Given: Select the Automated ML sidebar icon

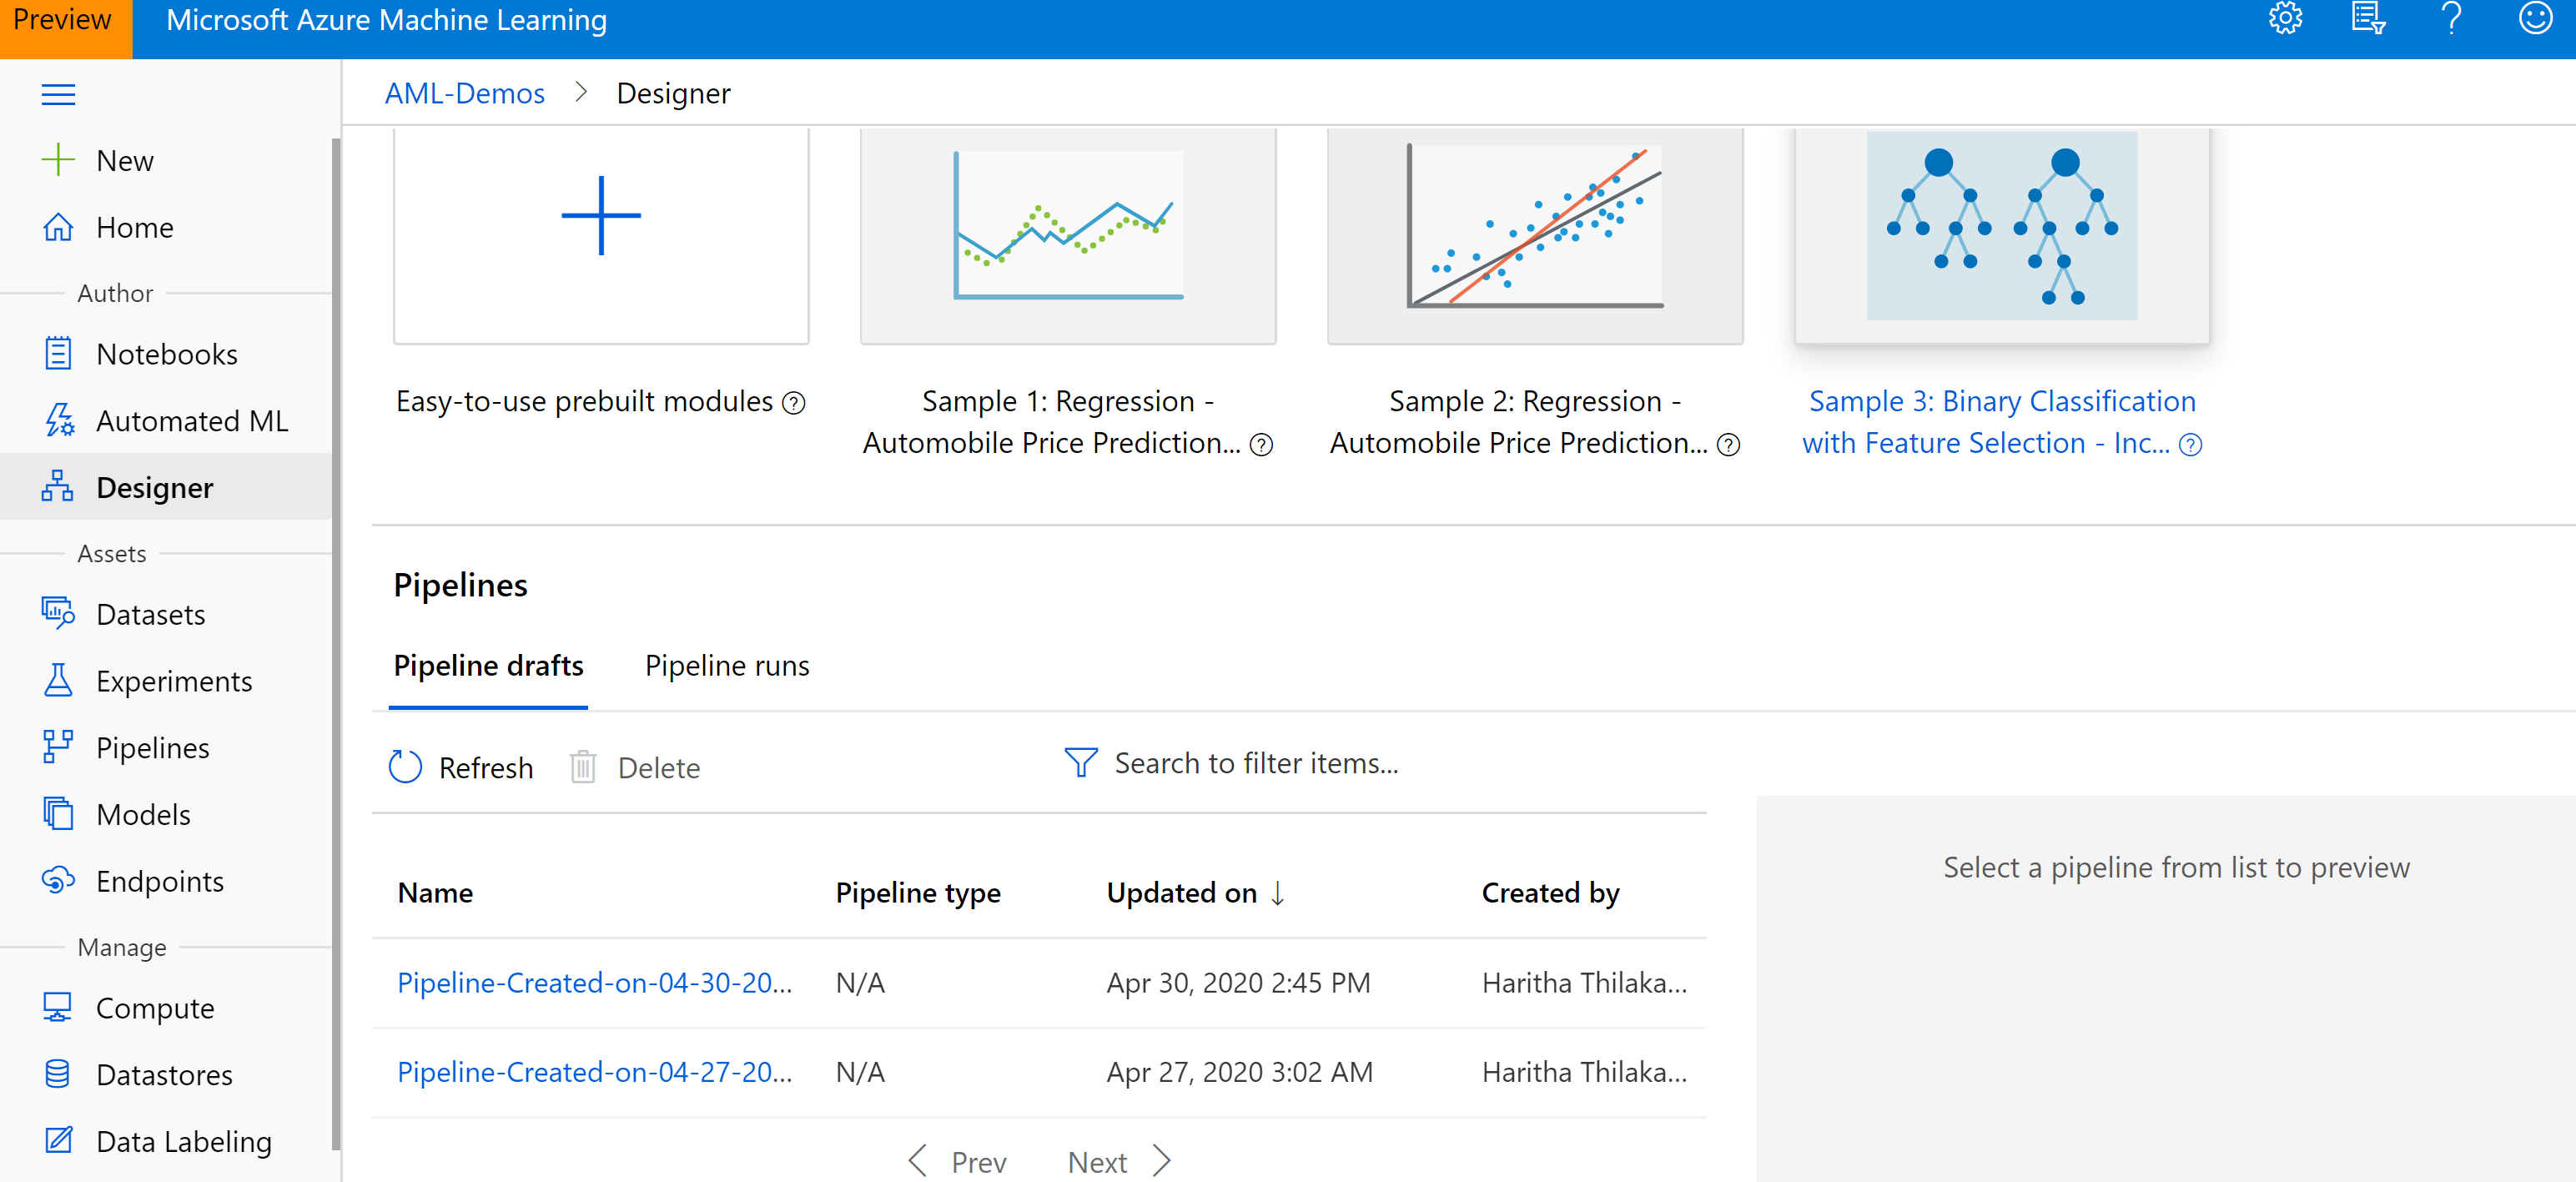Looking at the screenshot, I should pyautogui.click(x=57, y=420).
